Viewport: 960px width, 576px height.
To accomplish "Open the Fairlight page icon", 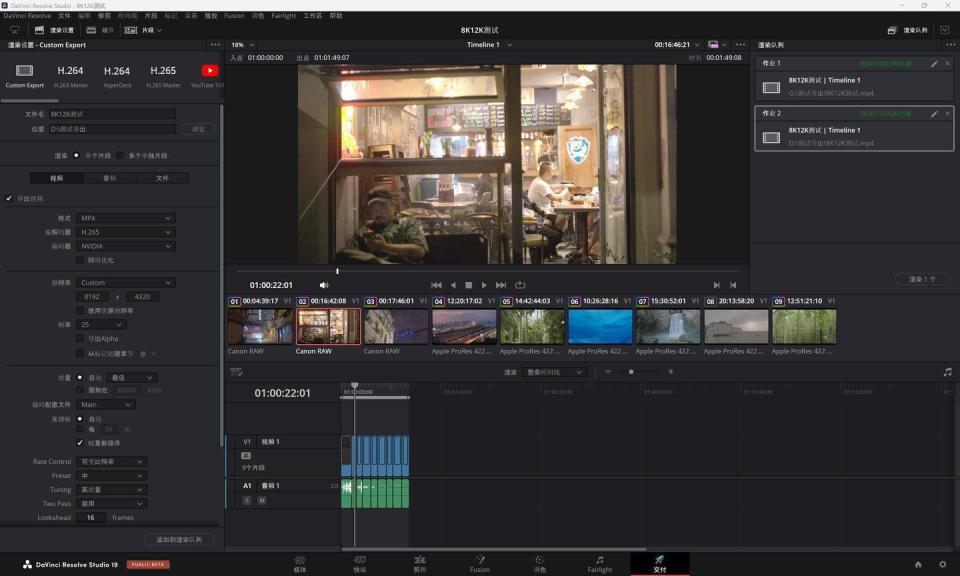I will tap(599, 563).
